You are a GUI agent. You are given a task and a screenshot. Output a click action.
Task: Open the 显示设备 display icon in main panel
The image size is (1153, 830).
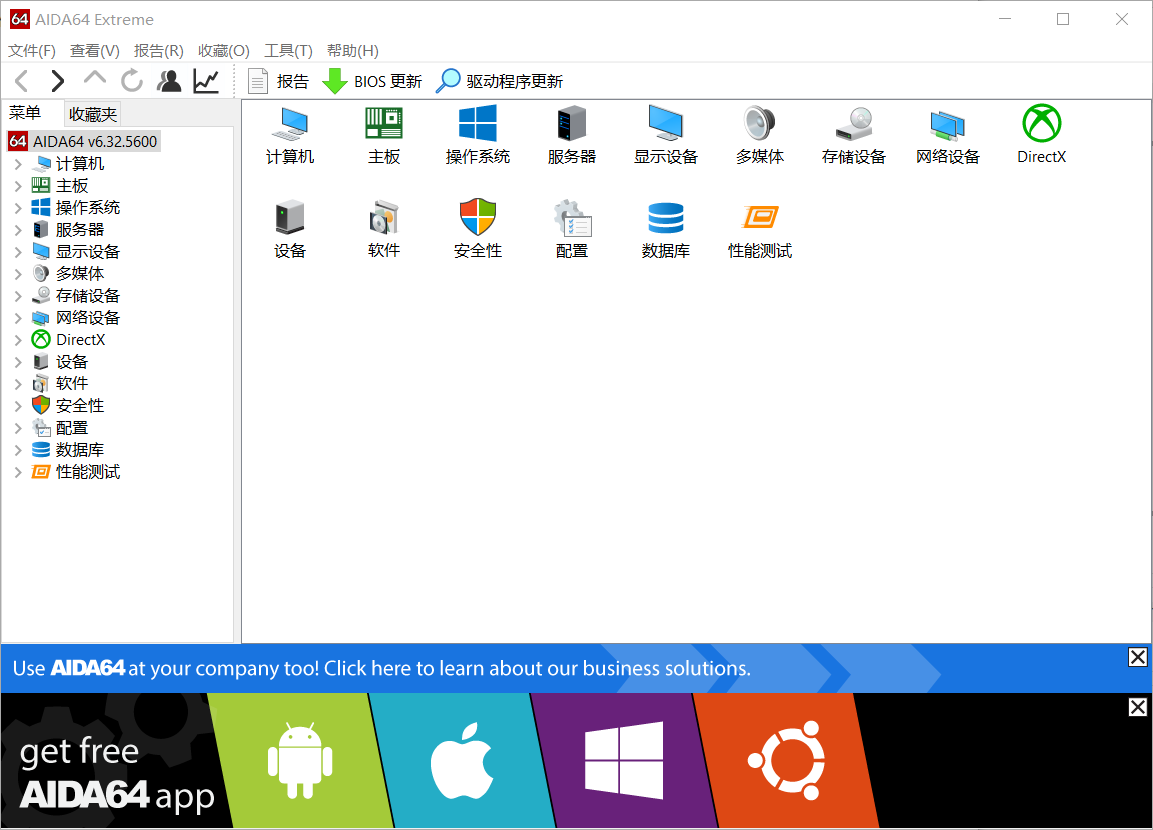coord(665,135)
